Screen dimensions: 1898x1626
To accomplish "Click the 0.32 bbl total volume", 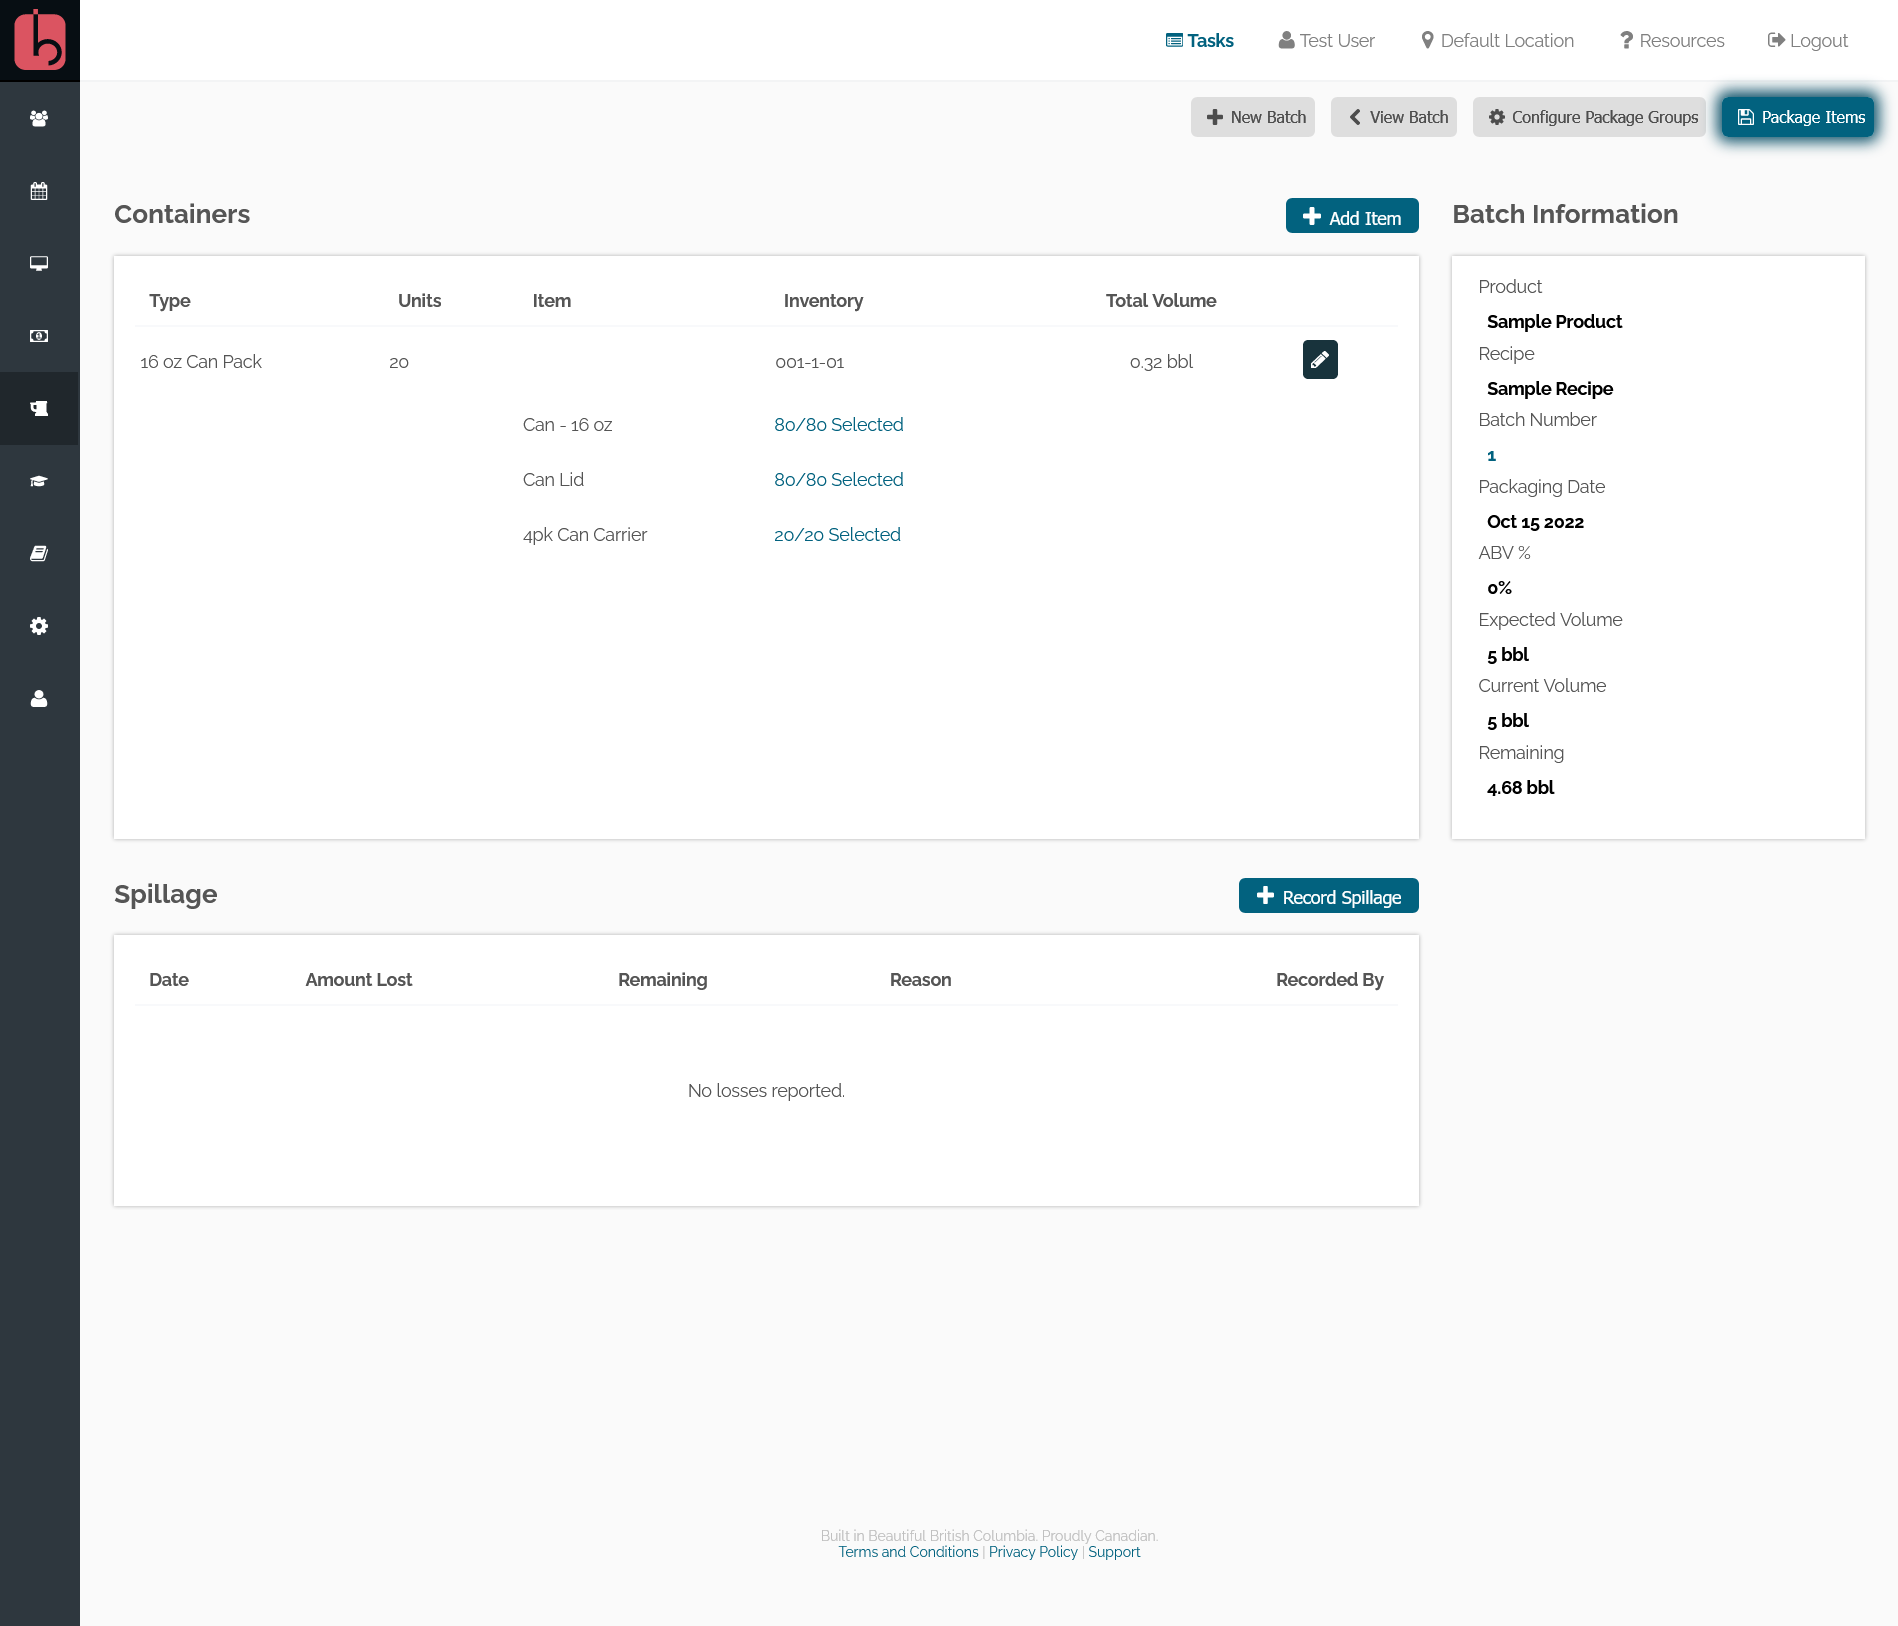I will 1161,362.
